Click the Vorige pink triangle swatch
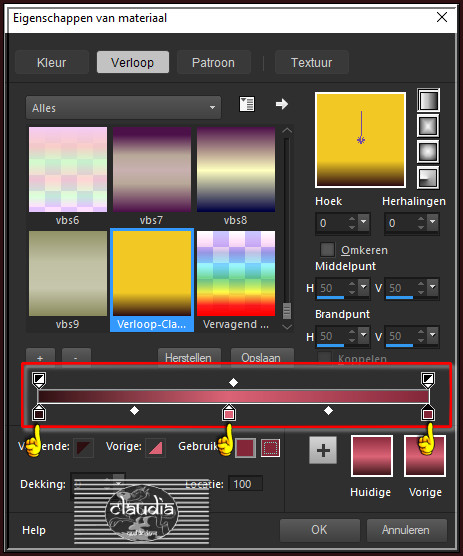The height and width of the screenshot is (556, 463). [x=155, y=448]
